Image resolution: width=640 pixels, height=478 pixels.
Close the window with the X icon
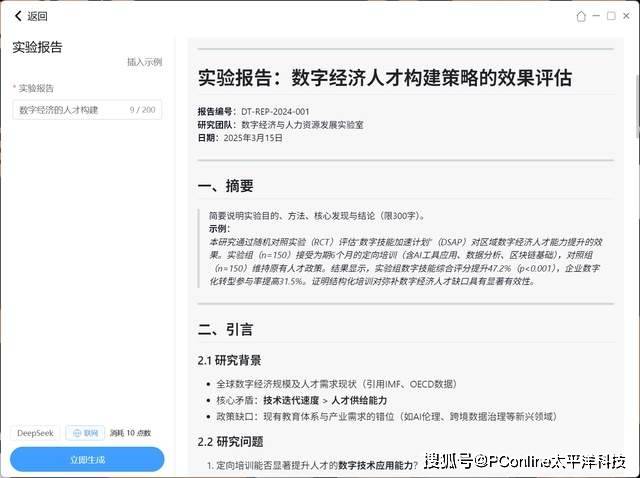click(626, 16)
